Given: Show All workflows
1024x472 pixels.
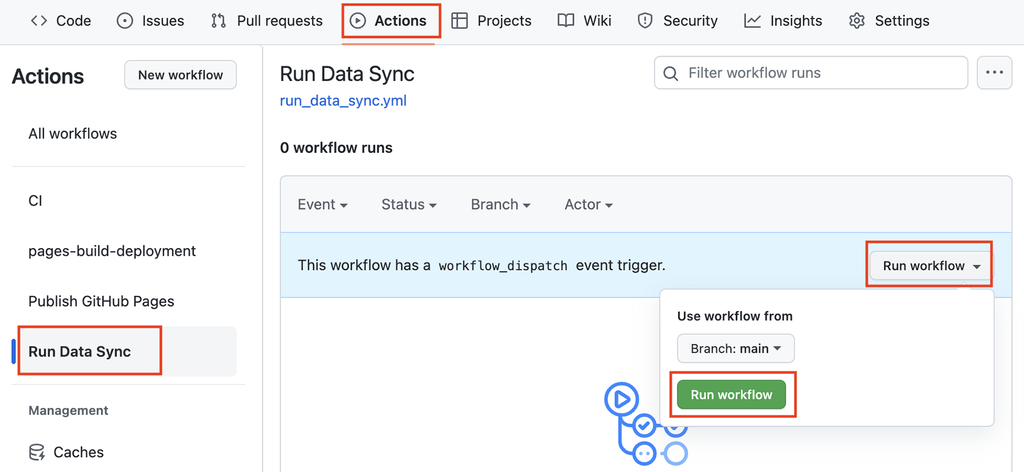Looking at the screenshot, I should point(72,134).
